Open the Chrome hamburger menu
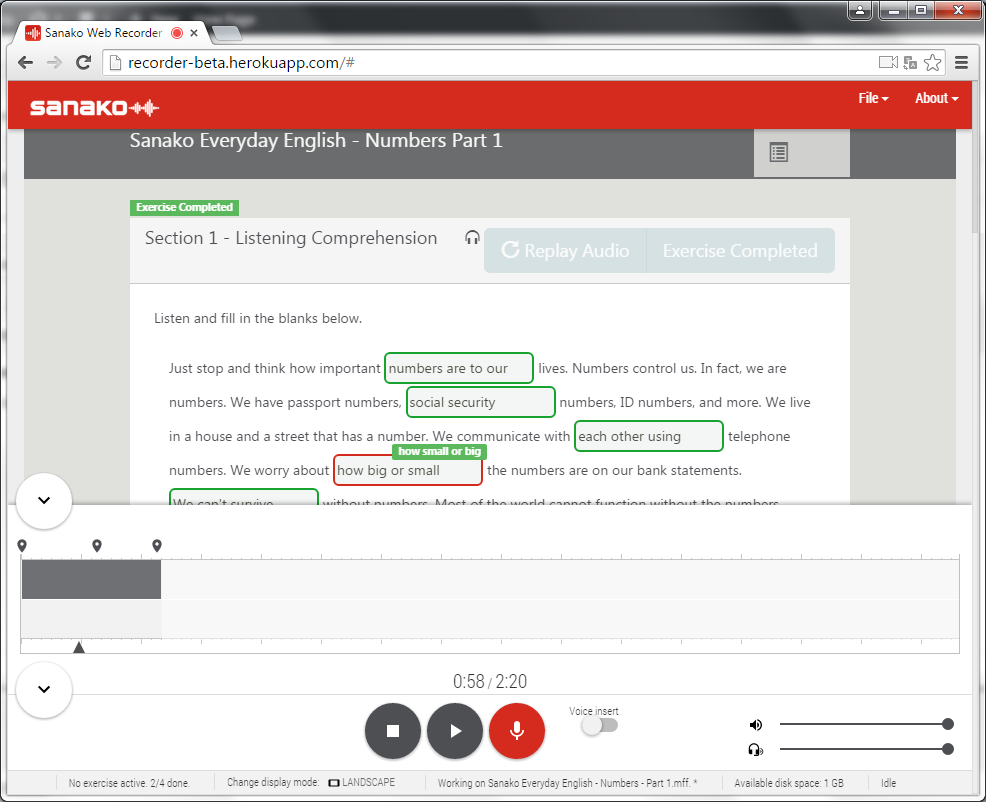 (961, 63)
